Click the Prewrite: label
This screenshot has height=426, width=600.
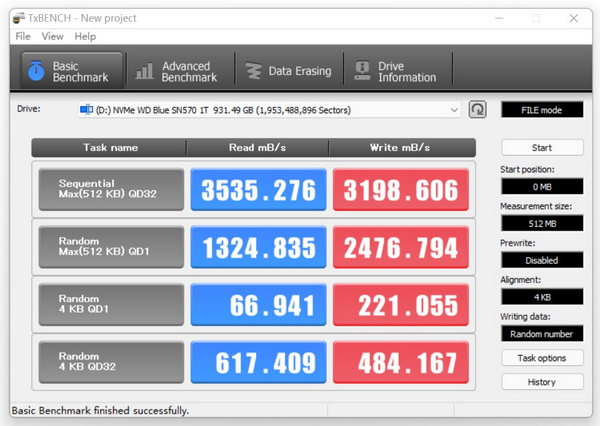[518, 243]
